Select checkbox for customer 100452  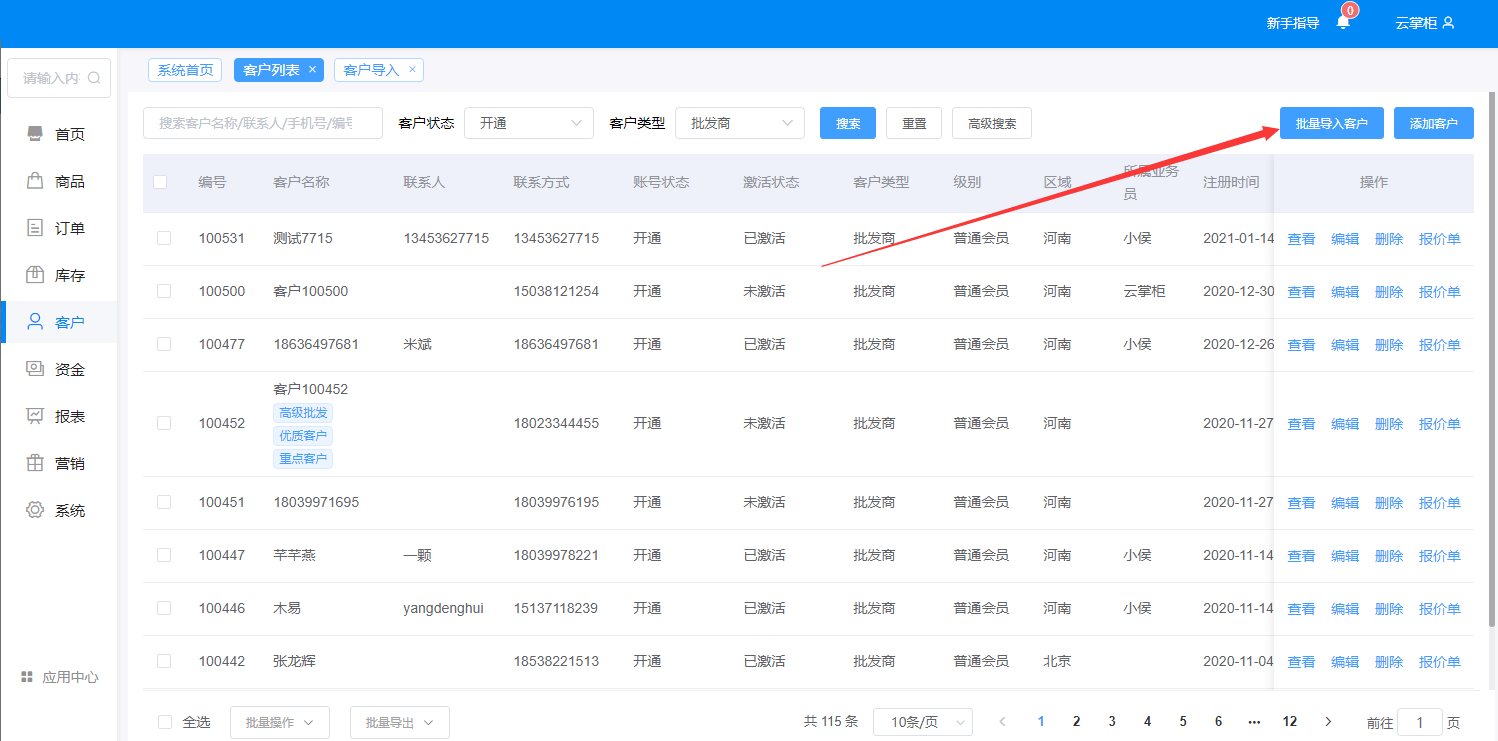[164, 423]
